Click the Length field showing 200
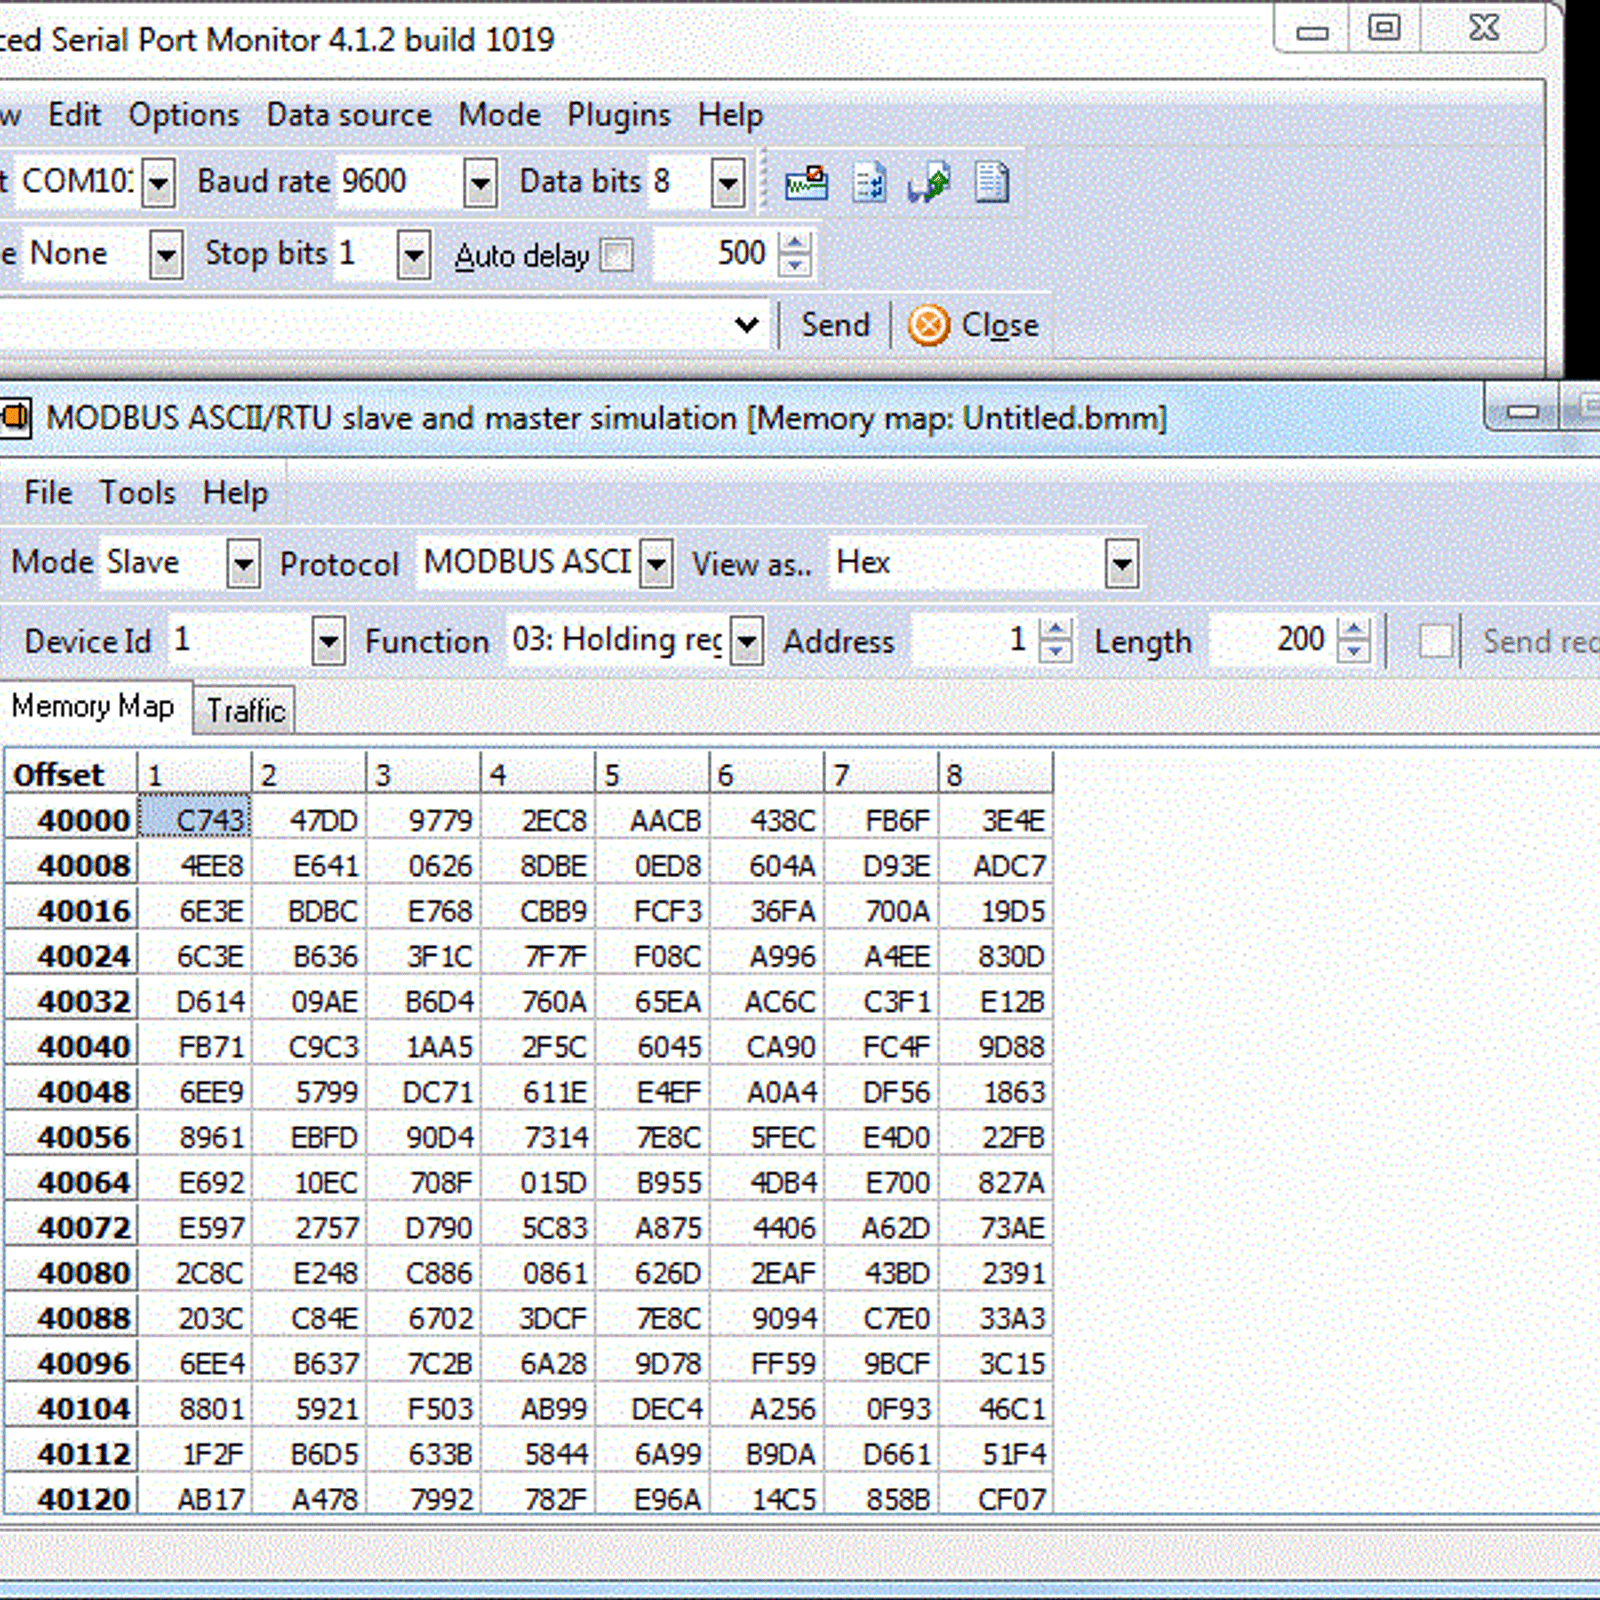The width and height of the screenshot is (1600, 1600). (1273, 640)
